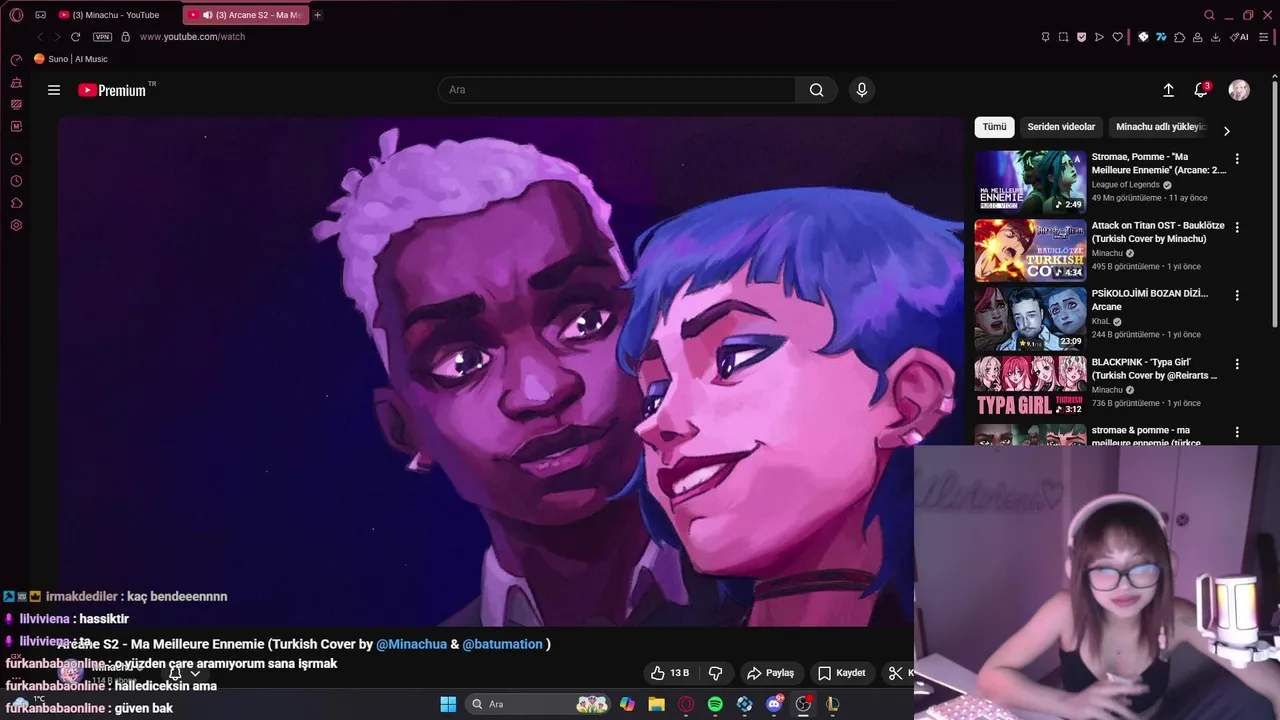Open the Windows Start button
Image resolution: width=1280 pixels, height=720 pixels.
(x=448, y=704)
